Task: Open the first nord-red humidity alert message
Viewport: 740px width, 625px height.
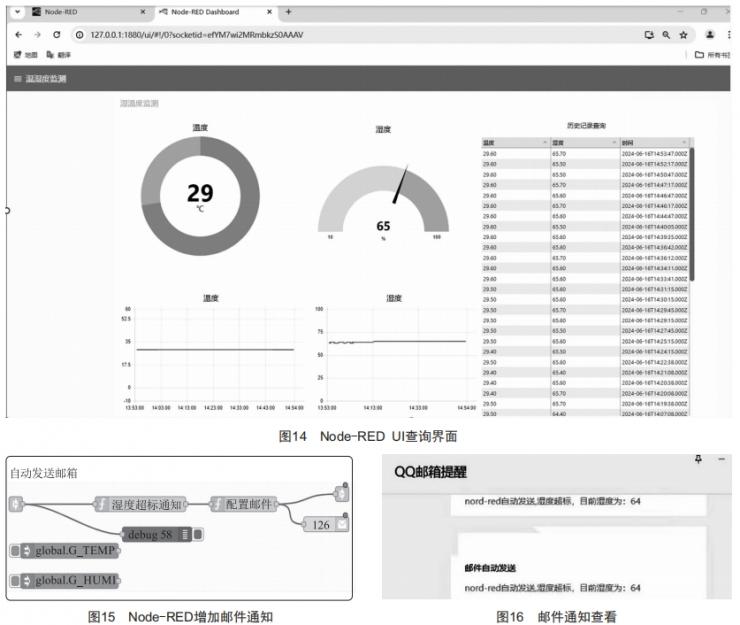Action: [552, 501]
